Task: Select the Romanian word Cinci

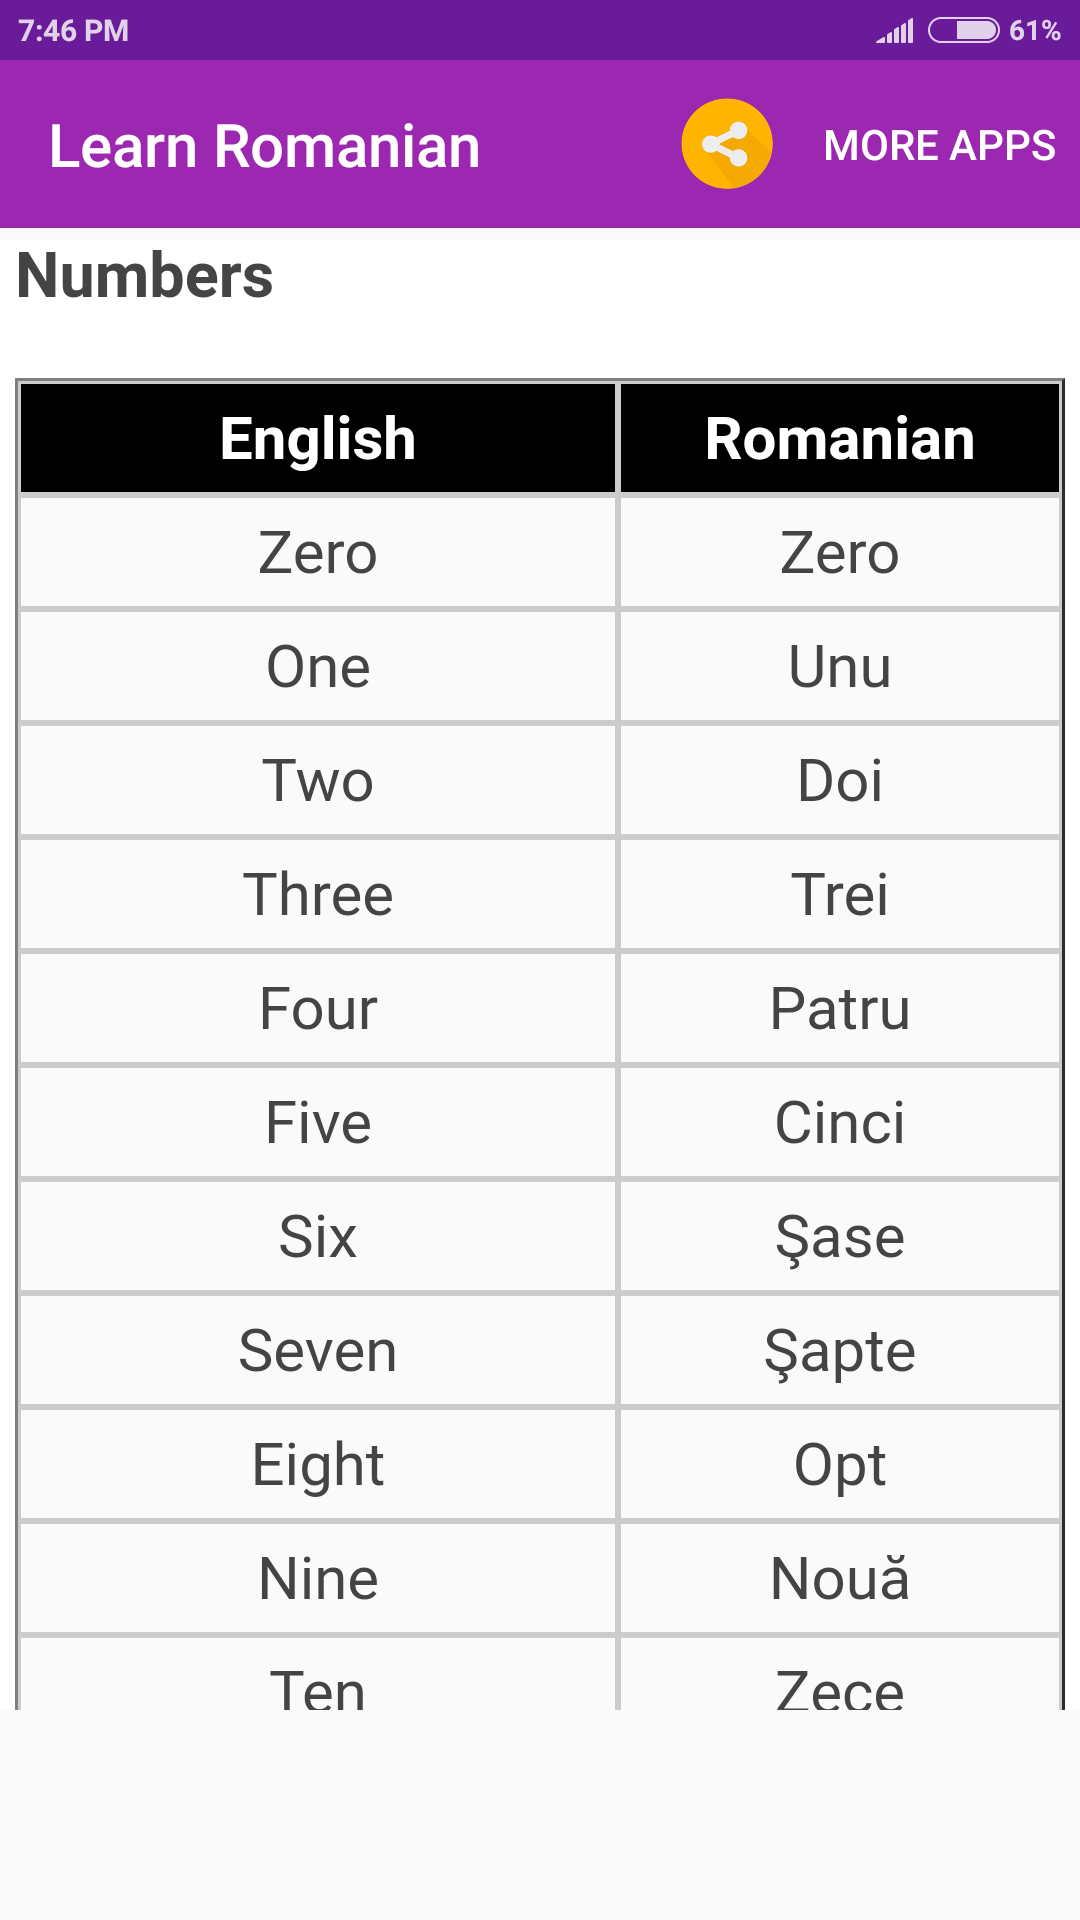Action: click(x=840, y=1123)
